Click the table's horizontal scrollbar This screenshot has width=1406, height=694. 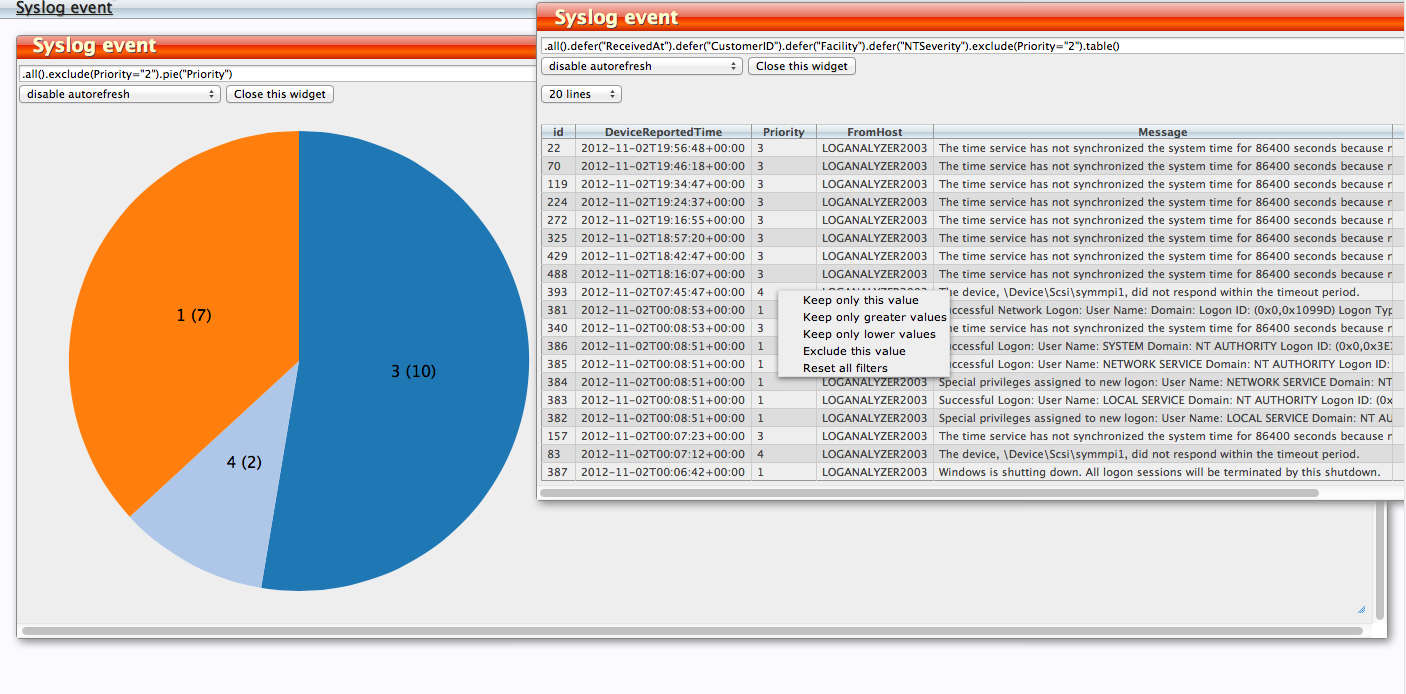(x=930, y=492)
